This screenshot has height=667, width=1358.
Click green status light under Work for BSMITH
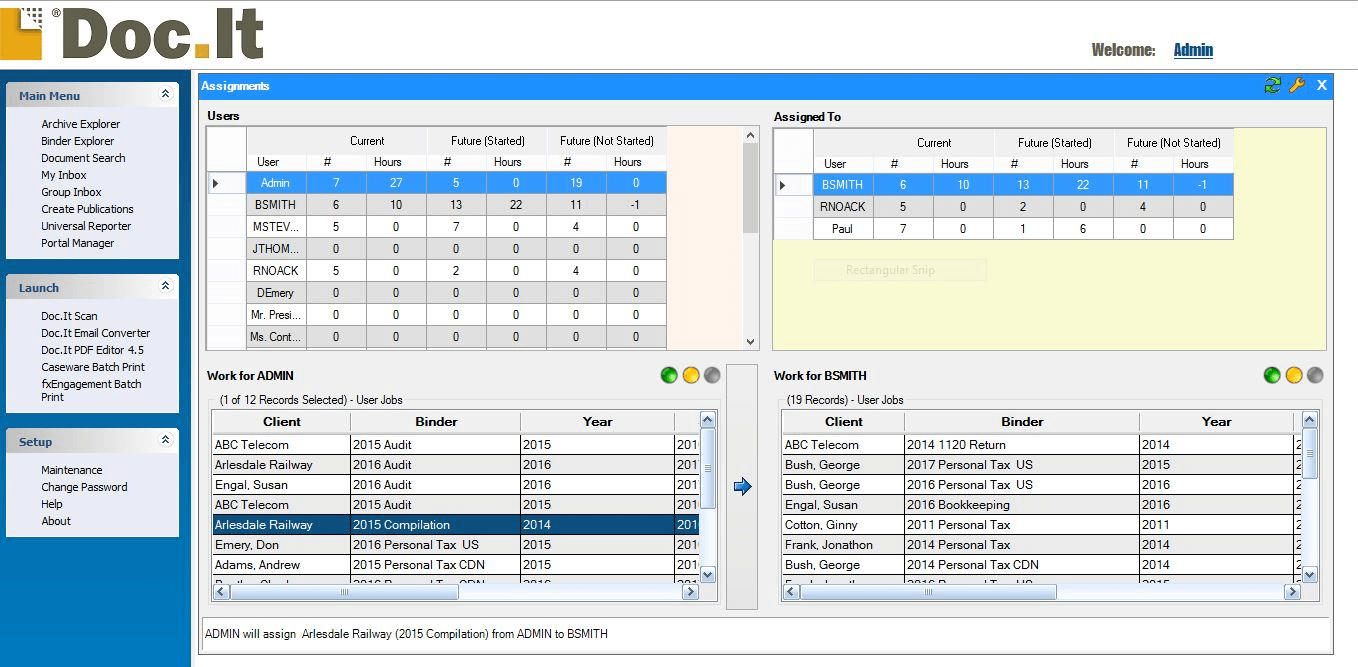pyautogui.click(x=1272, y=376)
